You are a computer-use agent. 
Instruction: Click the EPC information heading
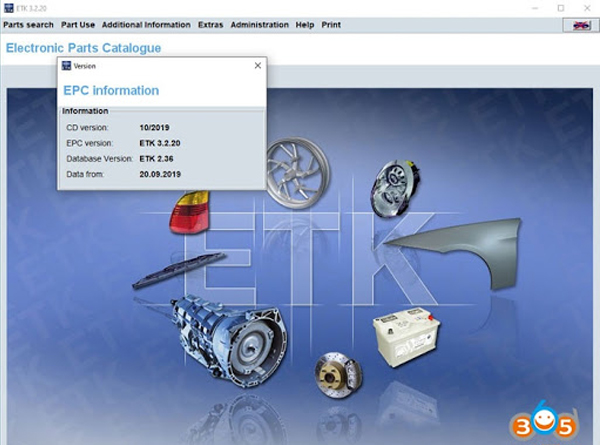point(111,91)
